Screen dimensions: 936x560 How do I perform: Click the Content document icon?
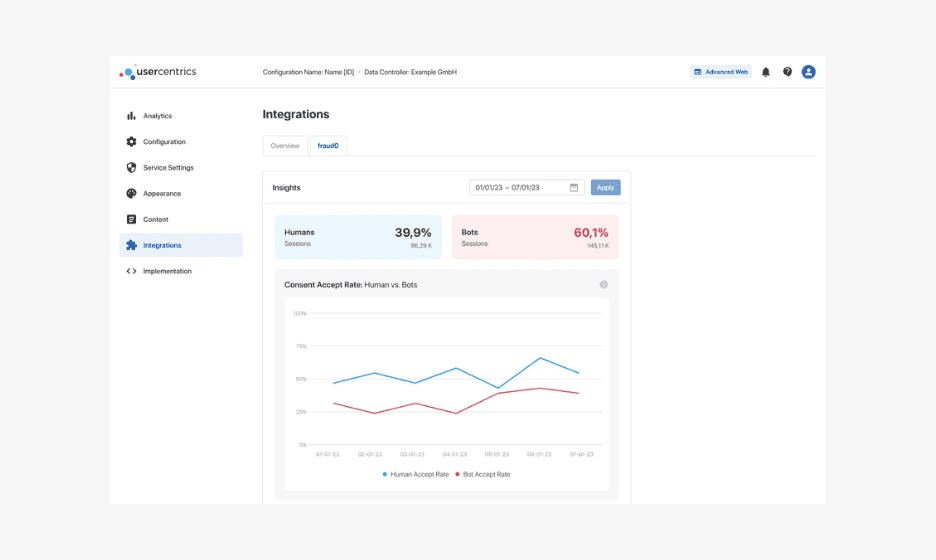[131, 219]
